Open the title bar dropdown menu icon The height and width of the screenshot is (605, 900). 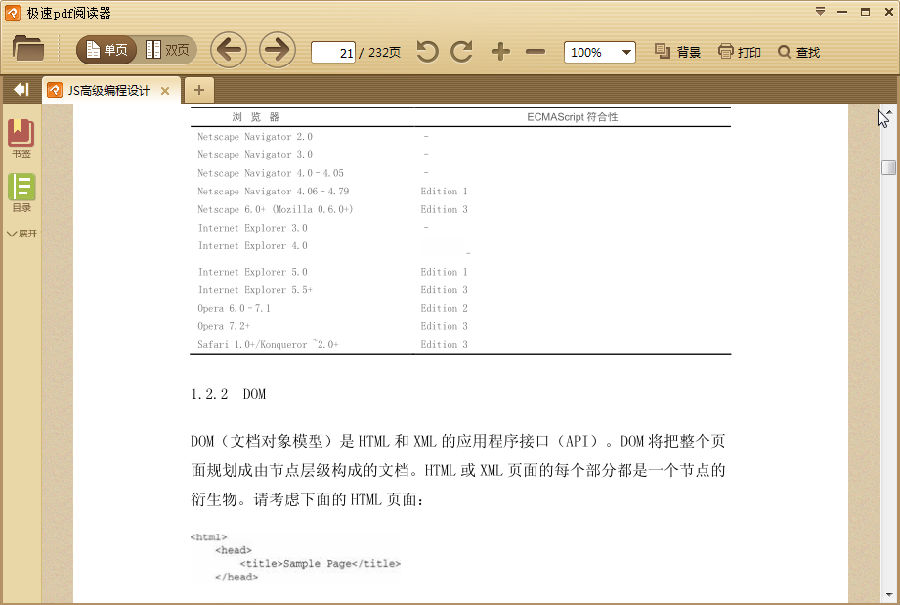click(x=821, y=11)
